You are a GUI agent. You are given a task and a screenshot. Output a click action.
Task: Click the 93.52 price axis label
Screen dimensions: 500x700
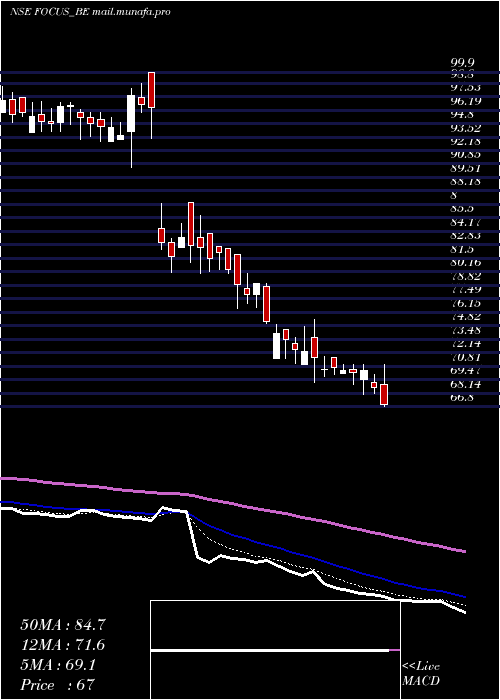[466, 129]
